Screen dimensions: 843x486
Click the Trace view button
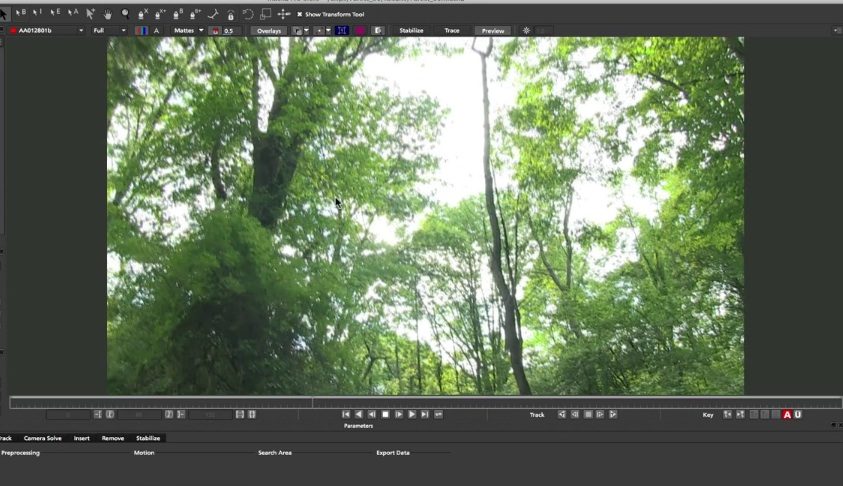coord(452,31)
